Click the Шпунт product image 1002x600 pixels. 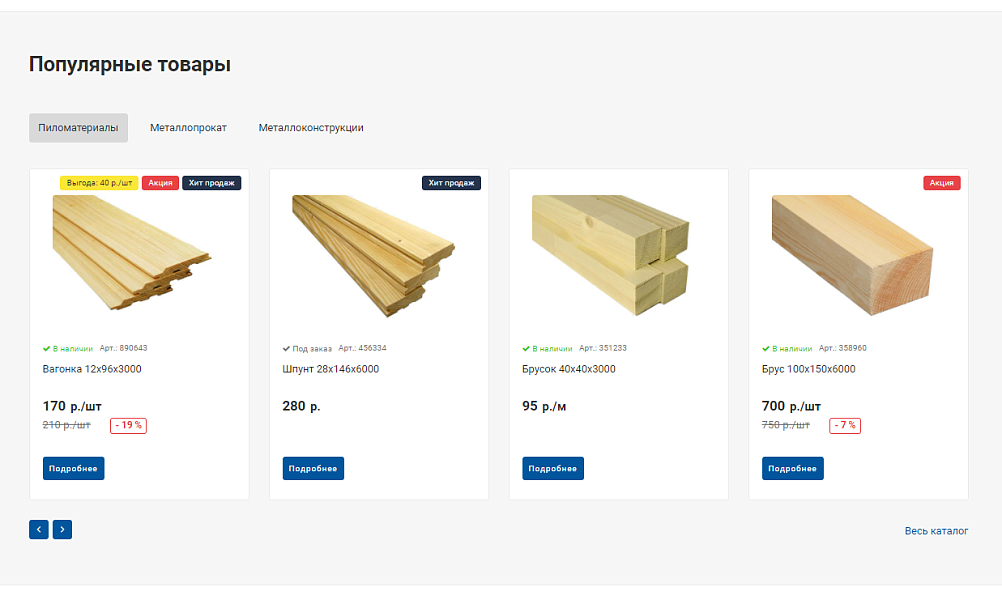click(x=373, y=256)
